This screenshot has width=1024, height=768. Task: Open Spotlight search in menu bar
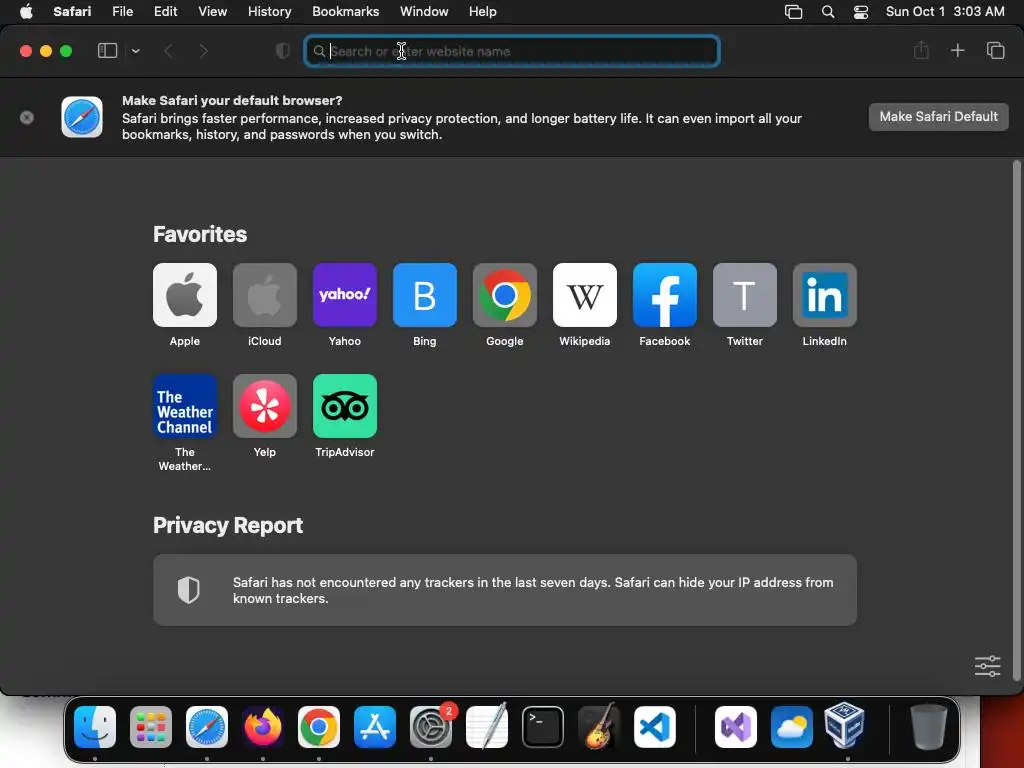827,12
